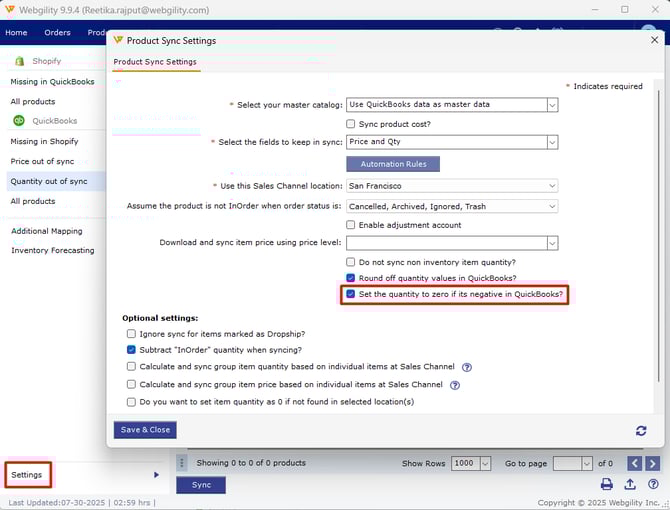
Task: Close the Product Sync Settings dialog
Action: pyautogui.click(x=654, y=40)
